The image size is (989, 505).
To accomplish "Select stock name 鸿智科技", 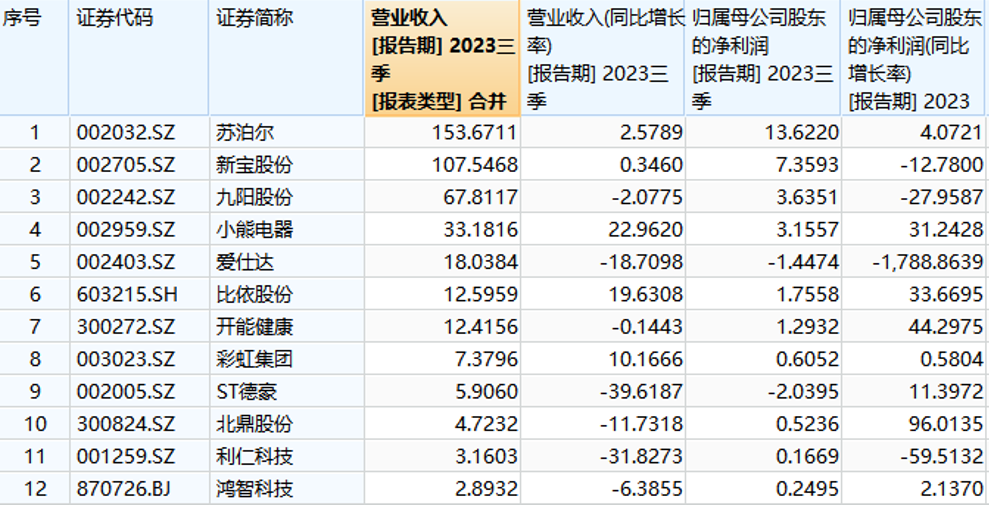I will (x=255, y=489).
